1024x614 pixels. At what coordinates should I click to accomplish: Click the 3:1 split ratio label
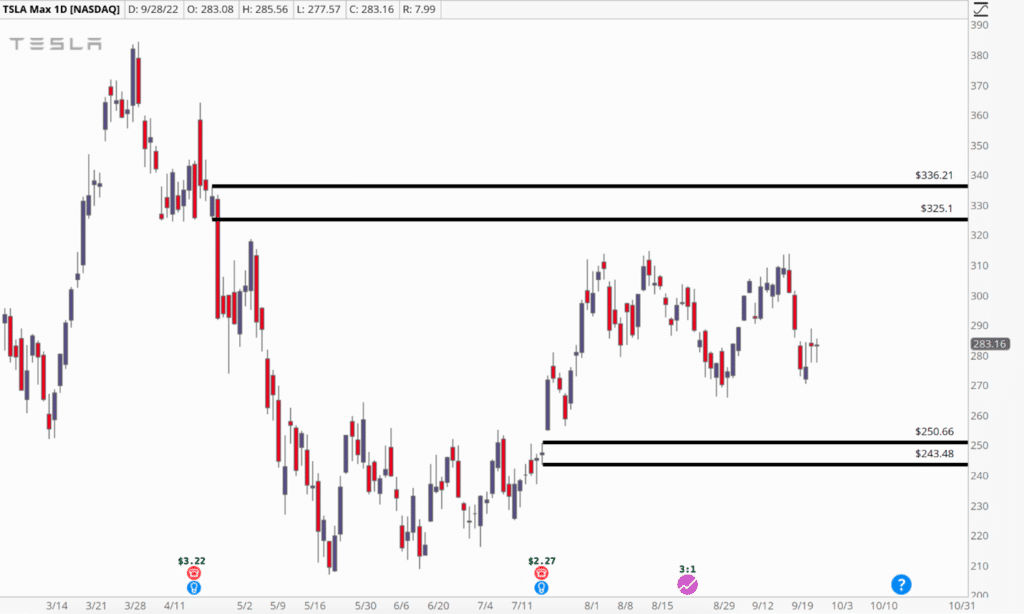click(687, 569)
